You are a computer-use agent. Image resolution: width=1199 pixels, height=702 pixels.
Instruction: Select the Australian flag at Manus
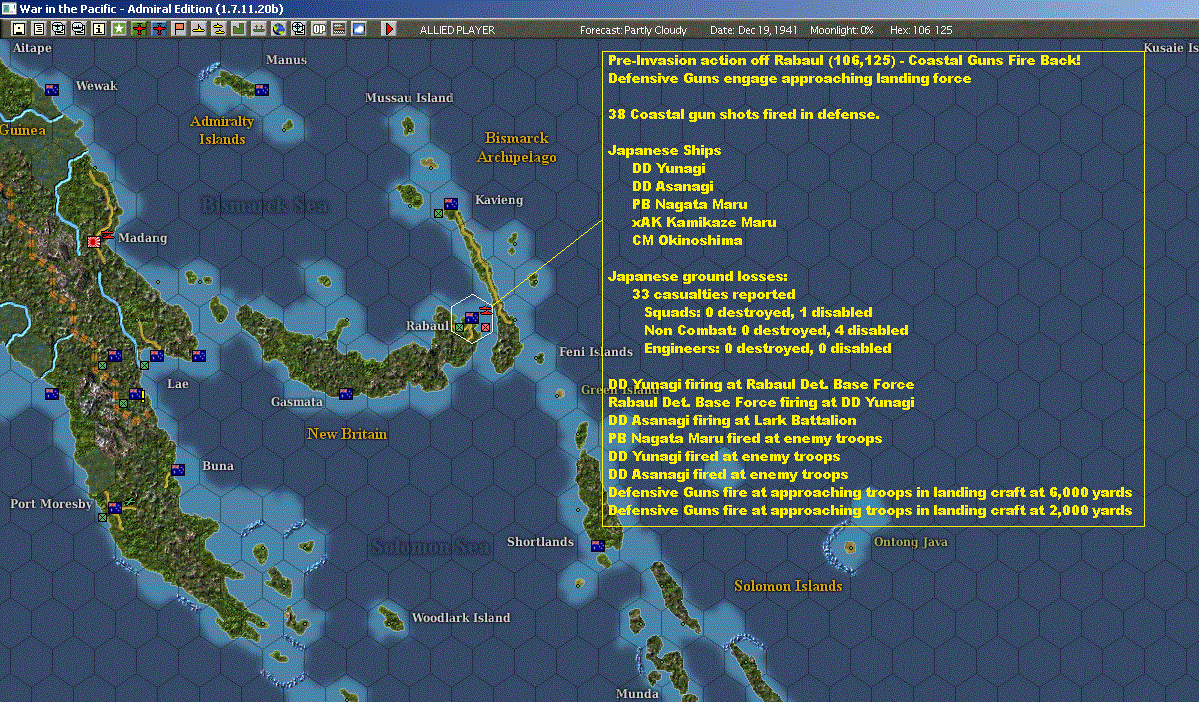tap(262, 89)
